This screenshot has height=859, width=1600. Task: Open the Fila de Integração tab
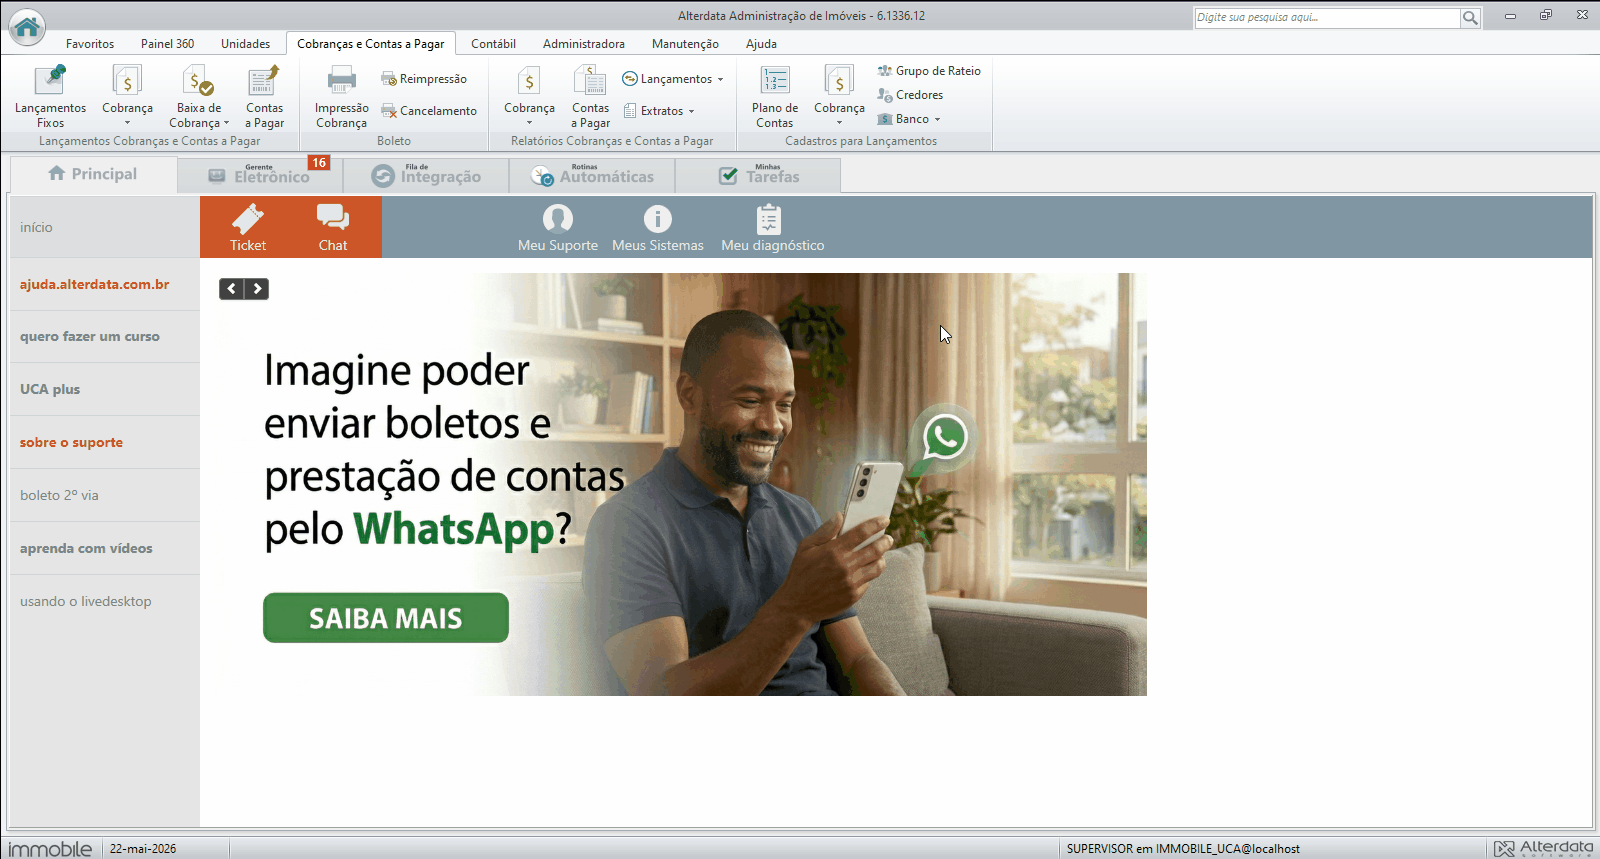click(x=426, y=175)
